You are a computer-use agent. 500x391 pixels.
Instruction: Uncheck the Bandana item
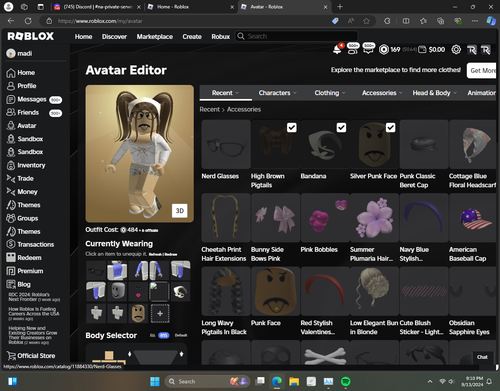(x=341, y=128)
